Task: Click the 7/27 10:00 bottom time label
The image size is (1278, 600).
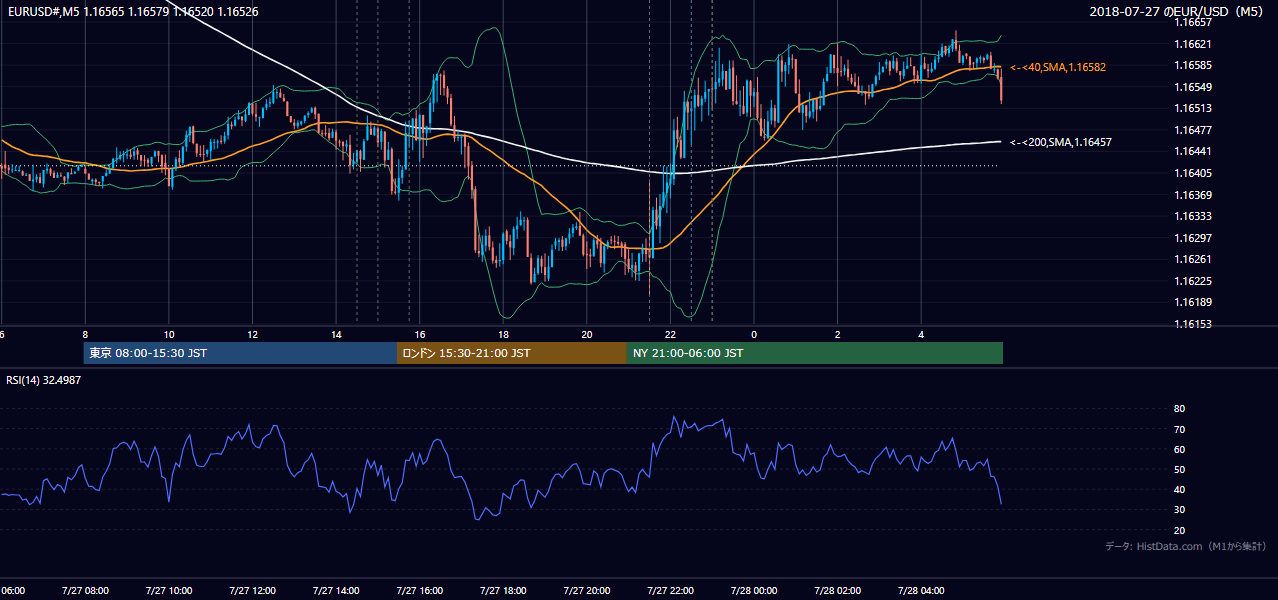Action: 169,590
